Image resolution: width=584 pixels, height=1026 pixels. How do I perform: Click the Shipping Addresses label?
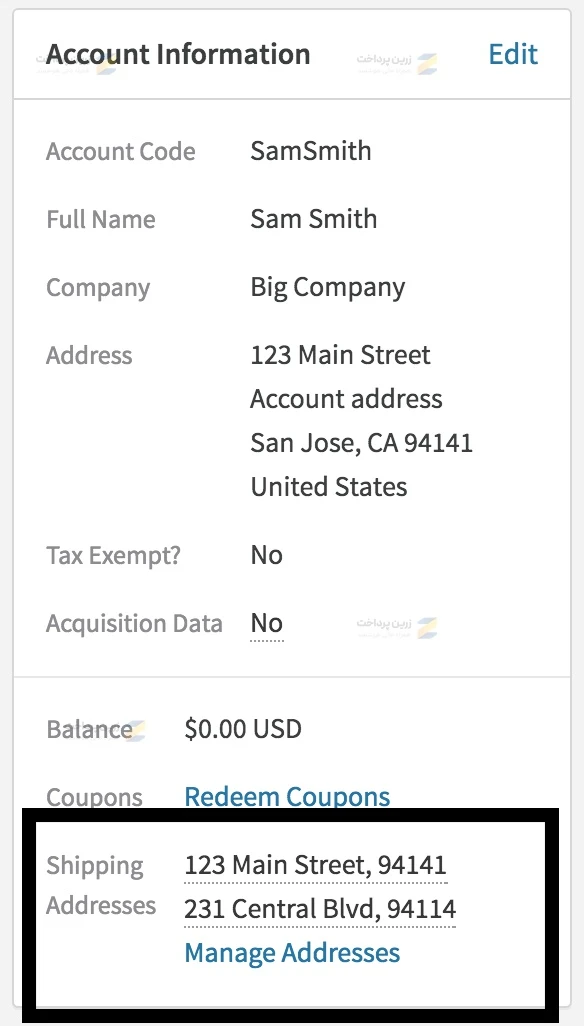tap(101, 885)
